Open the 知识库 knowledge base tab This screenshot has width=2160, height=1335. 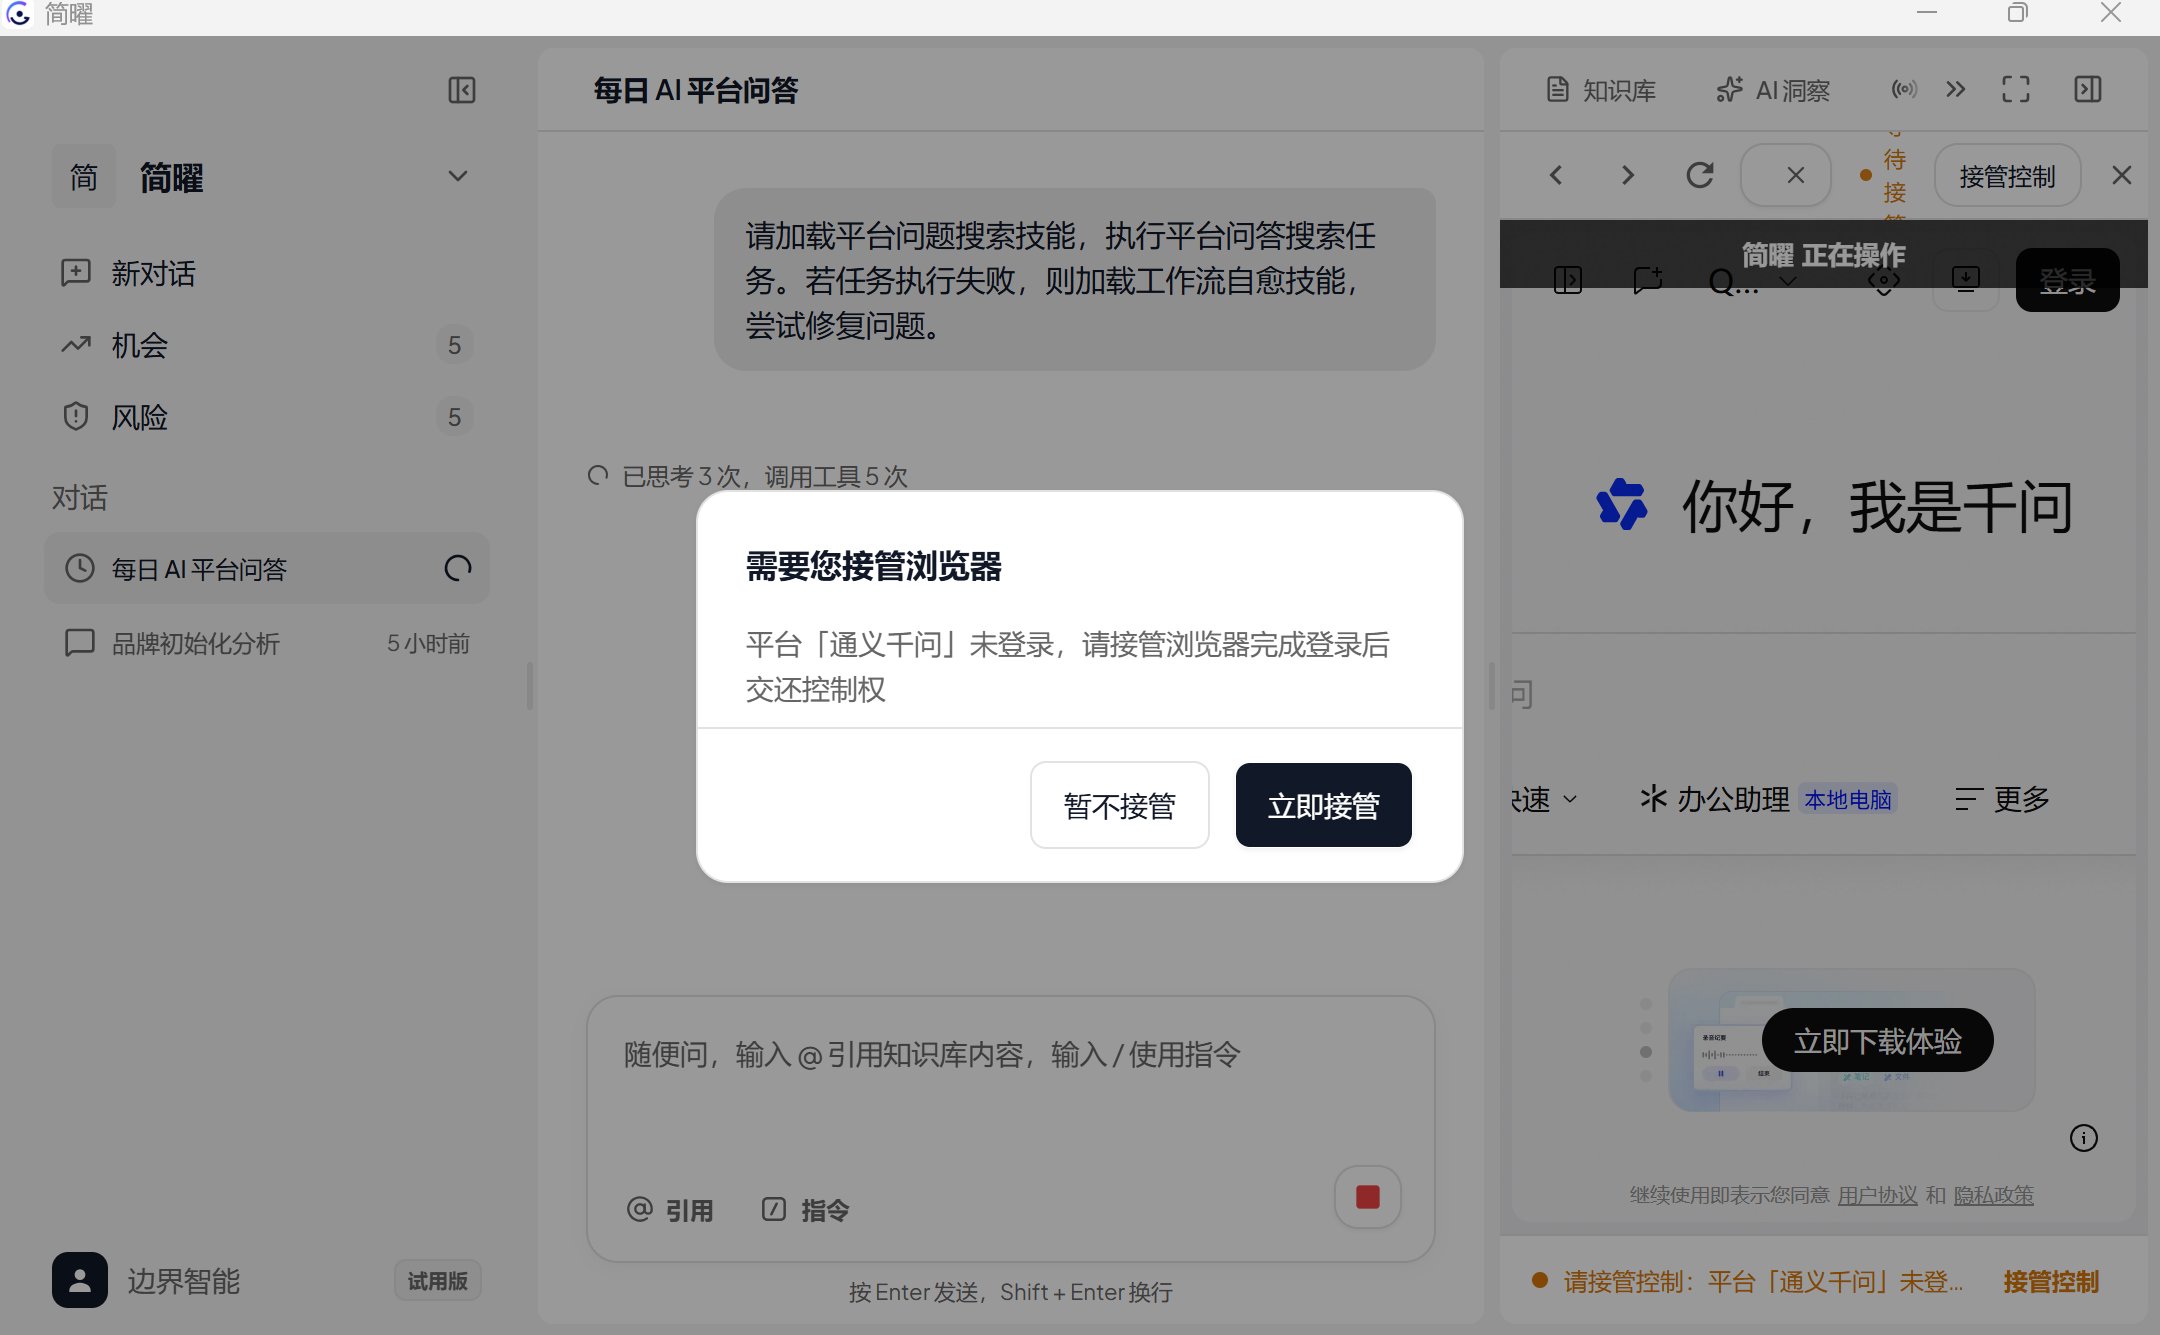(1601, 90)
